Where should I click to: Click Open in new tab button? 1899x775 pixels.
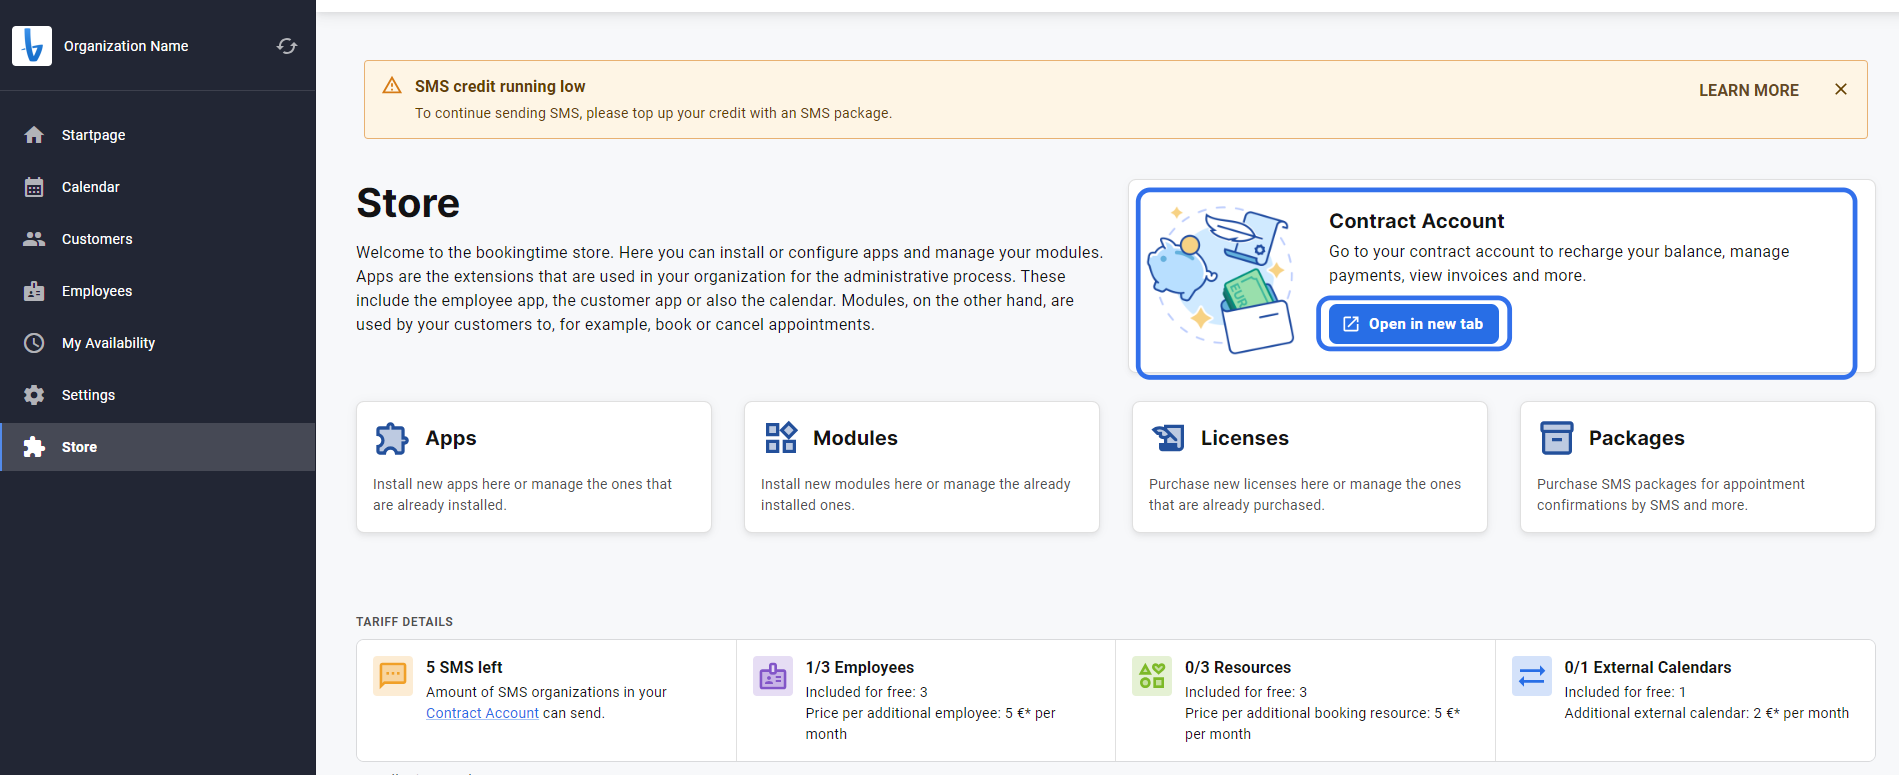point(1414,324)
